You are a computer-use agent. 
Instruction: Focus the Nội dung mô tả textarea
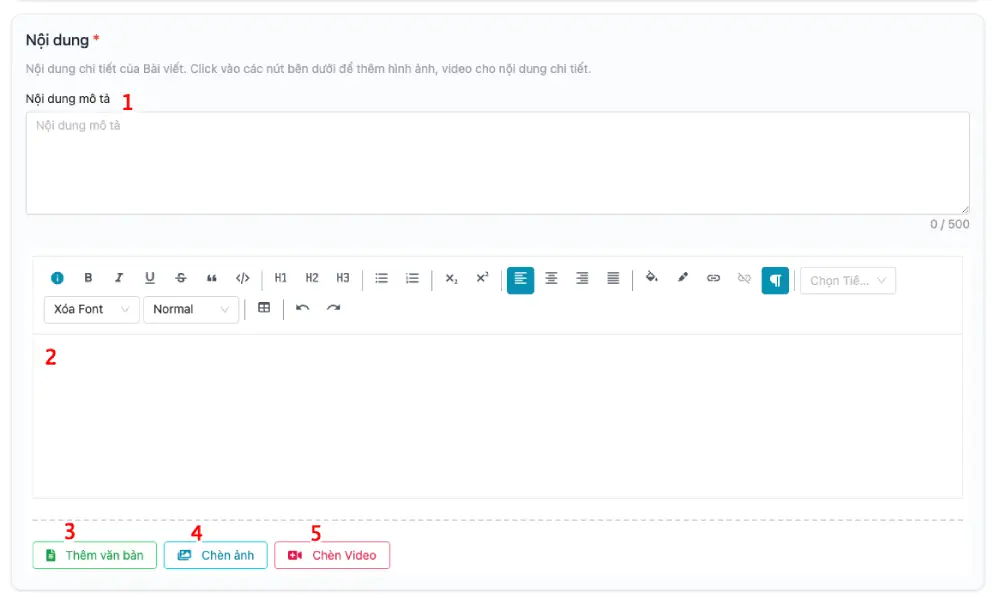tap(497, 163)
